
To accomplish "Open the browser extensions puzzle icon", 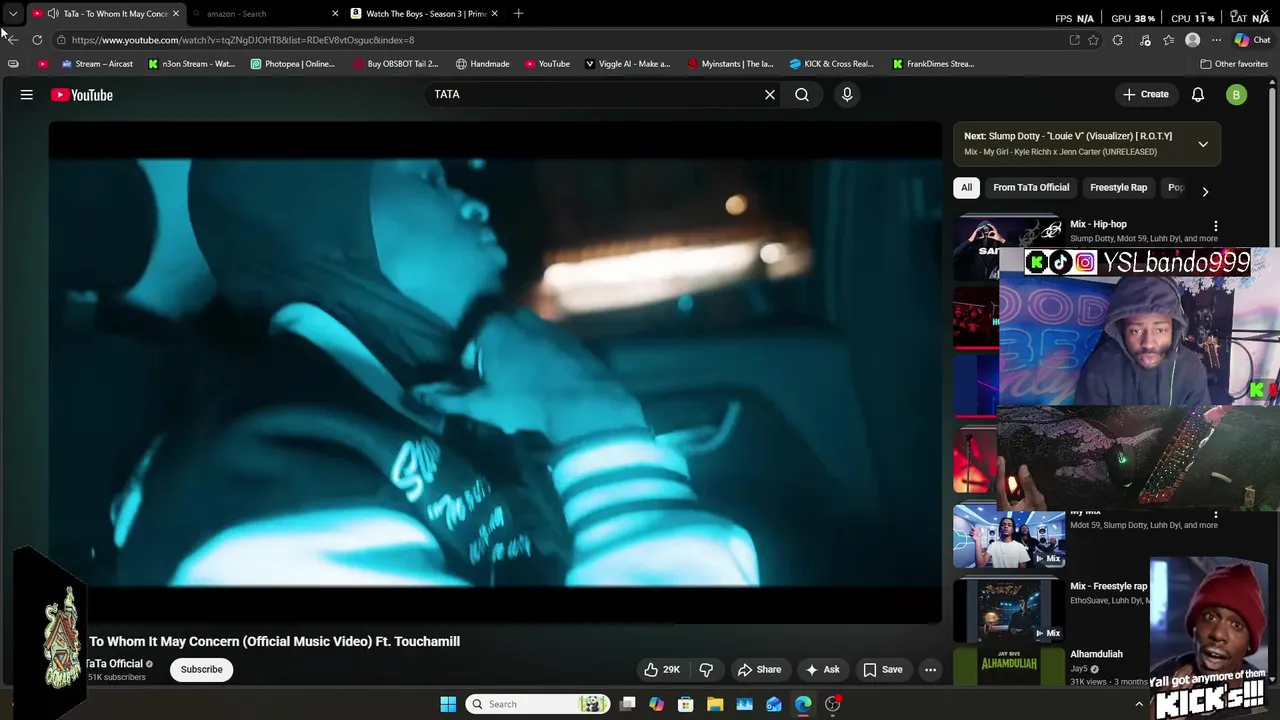I will [1118, 40].
